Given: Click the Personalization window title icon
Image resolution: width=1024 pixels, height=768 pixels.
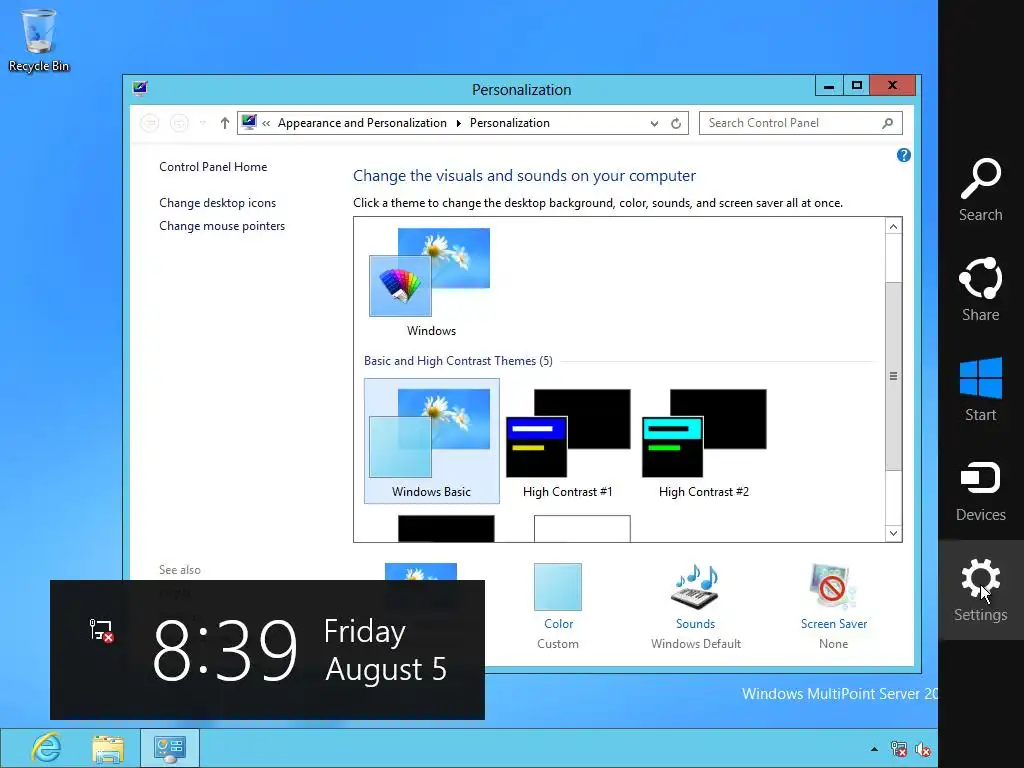Looking at the screenshot, I should [140, 88].
